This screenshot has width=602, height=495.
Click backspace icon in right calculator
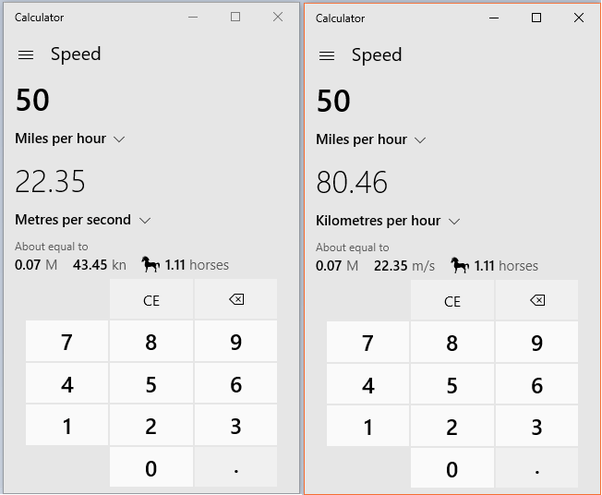point(537,300)
